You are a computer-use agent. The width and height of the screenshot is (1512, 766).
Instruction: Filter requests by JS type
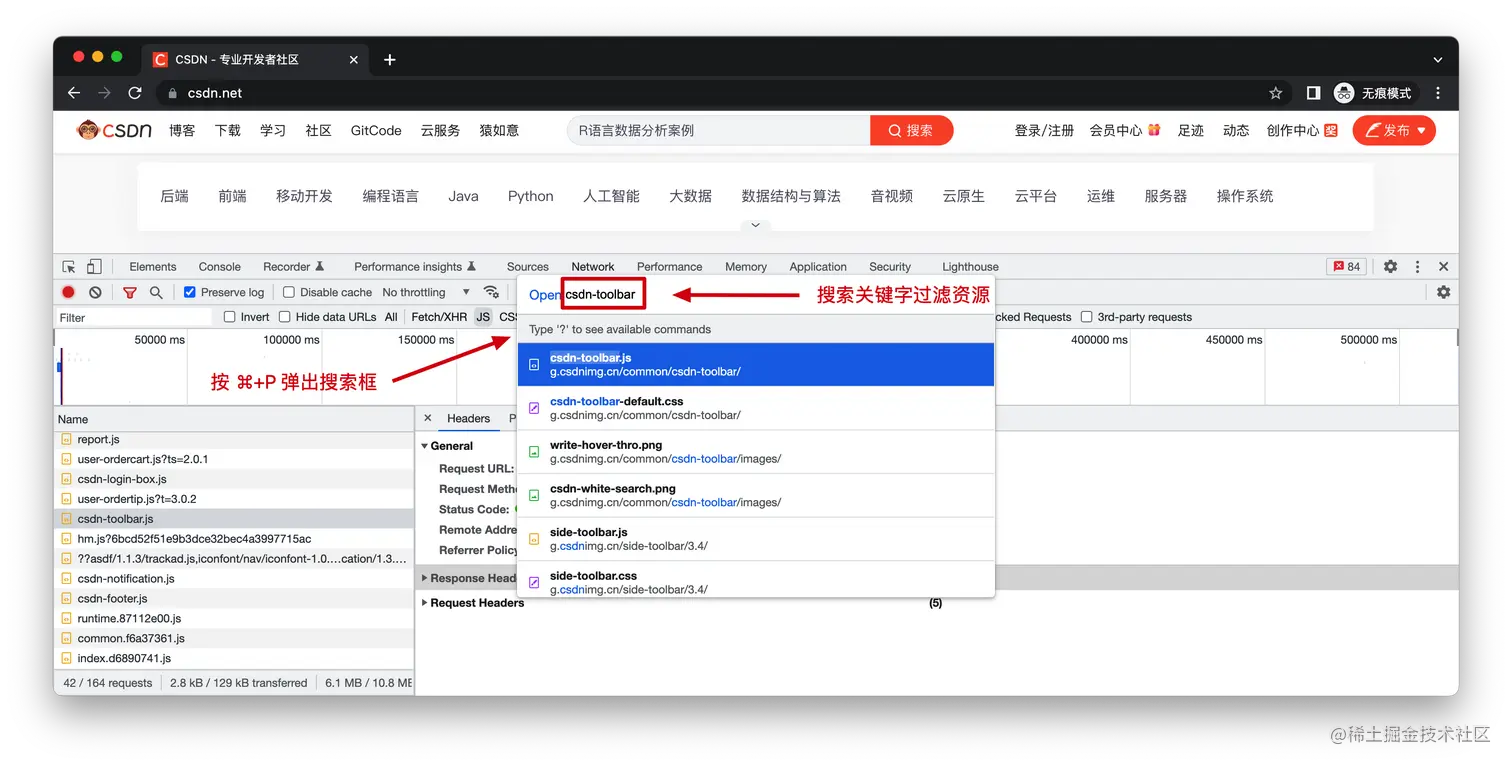point(483,317)
